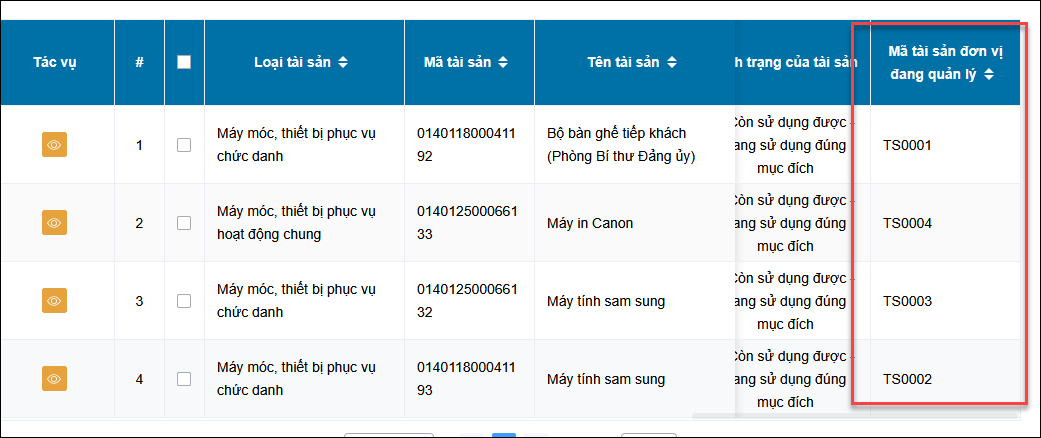1041x438 pixels.
Task: Check the checkbox for row 1
Action: coord(184,145)
